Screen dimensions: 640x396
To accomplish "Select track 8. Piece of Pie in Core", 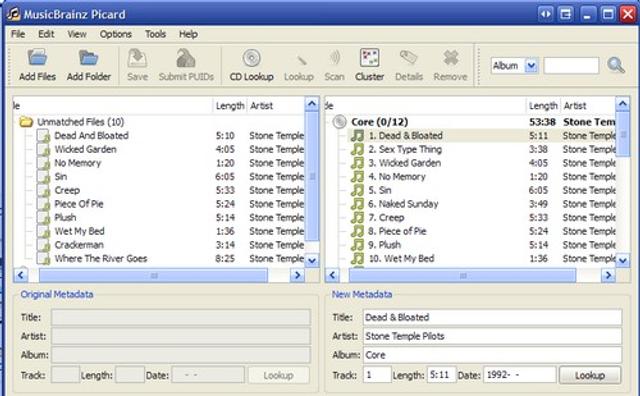I will (397, 231).
